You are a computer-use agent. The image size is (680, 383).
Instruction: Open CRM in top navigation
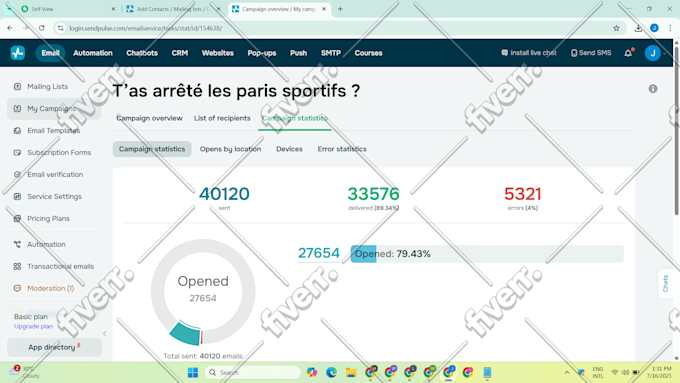[x=180, y=53]
